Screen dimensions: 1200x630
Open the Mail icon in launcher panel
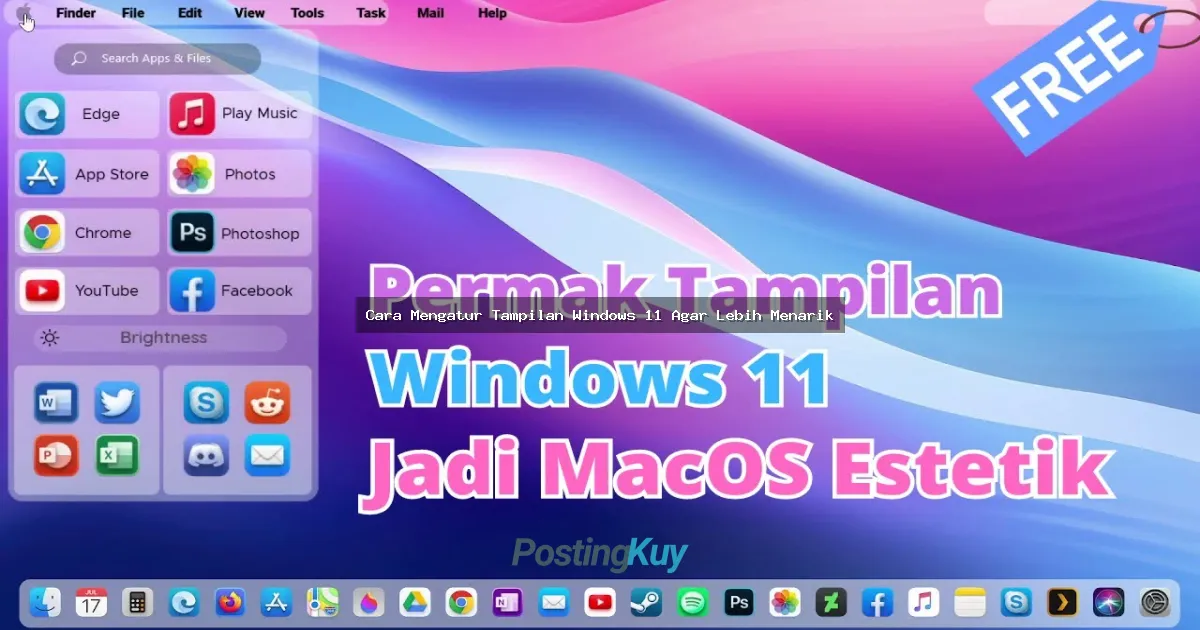pos(267,455)
